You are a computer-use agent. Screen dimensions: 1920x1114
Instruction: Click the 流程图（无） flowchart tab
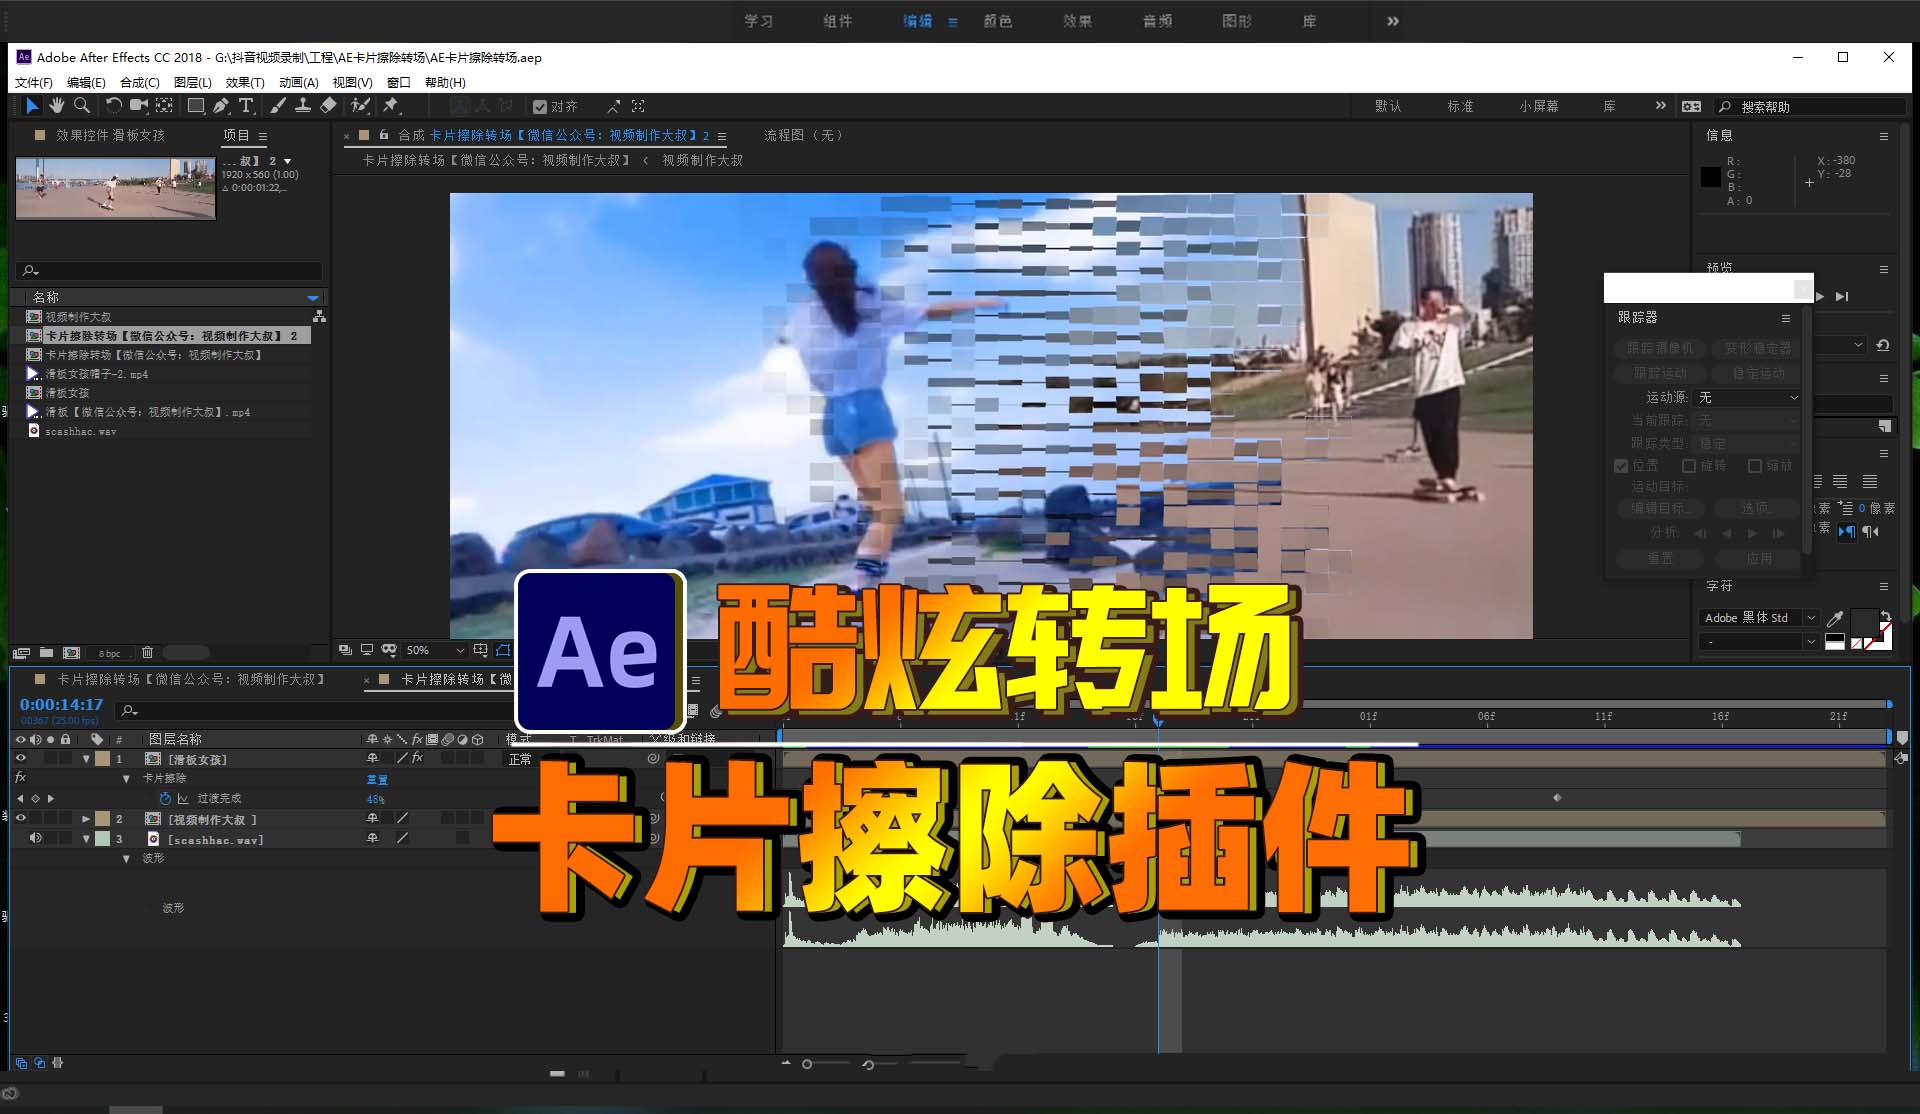point(806,135)
